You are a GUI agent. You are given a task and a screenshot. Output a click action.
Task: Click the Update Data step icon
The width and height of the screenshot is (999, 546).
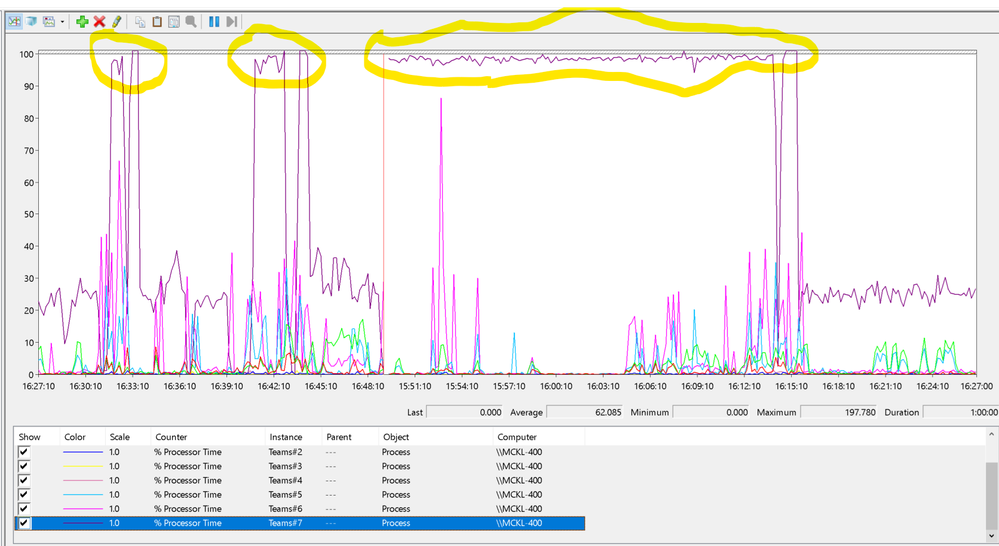click(231, 22)
